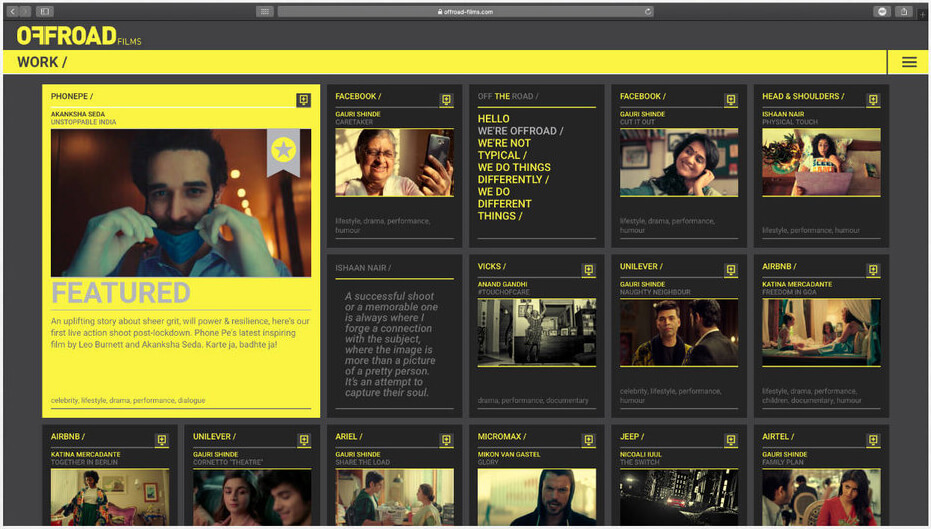Screen dimensions: 931x529
Task: Click the featured star ribbon badge
Action: click(283, 153)
